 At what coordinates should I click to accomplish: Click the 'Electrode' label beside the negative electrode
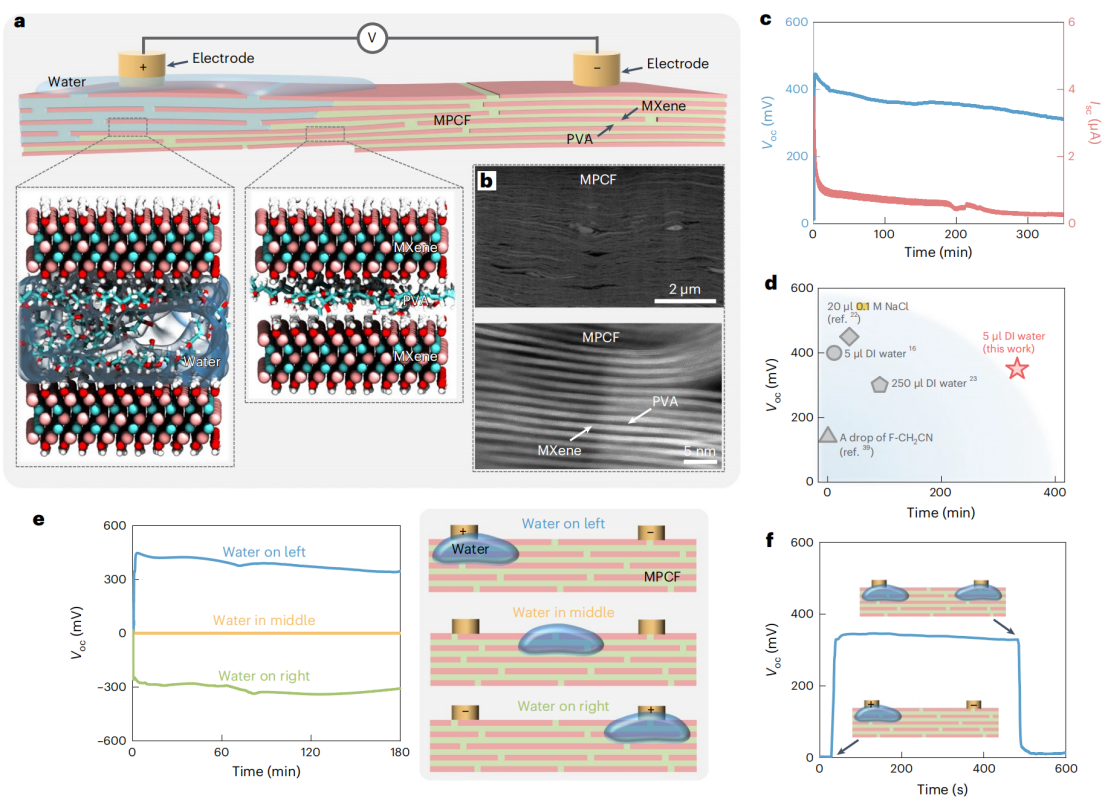[x=677, y=64]
